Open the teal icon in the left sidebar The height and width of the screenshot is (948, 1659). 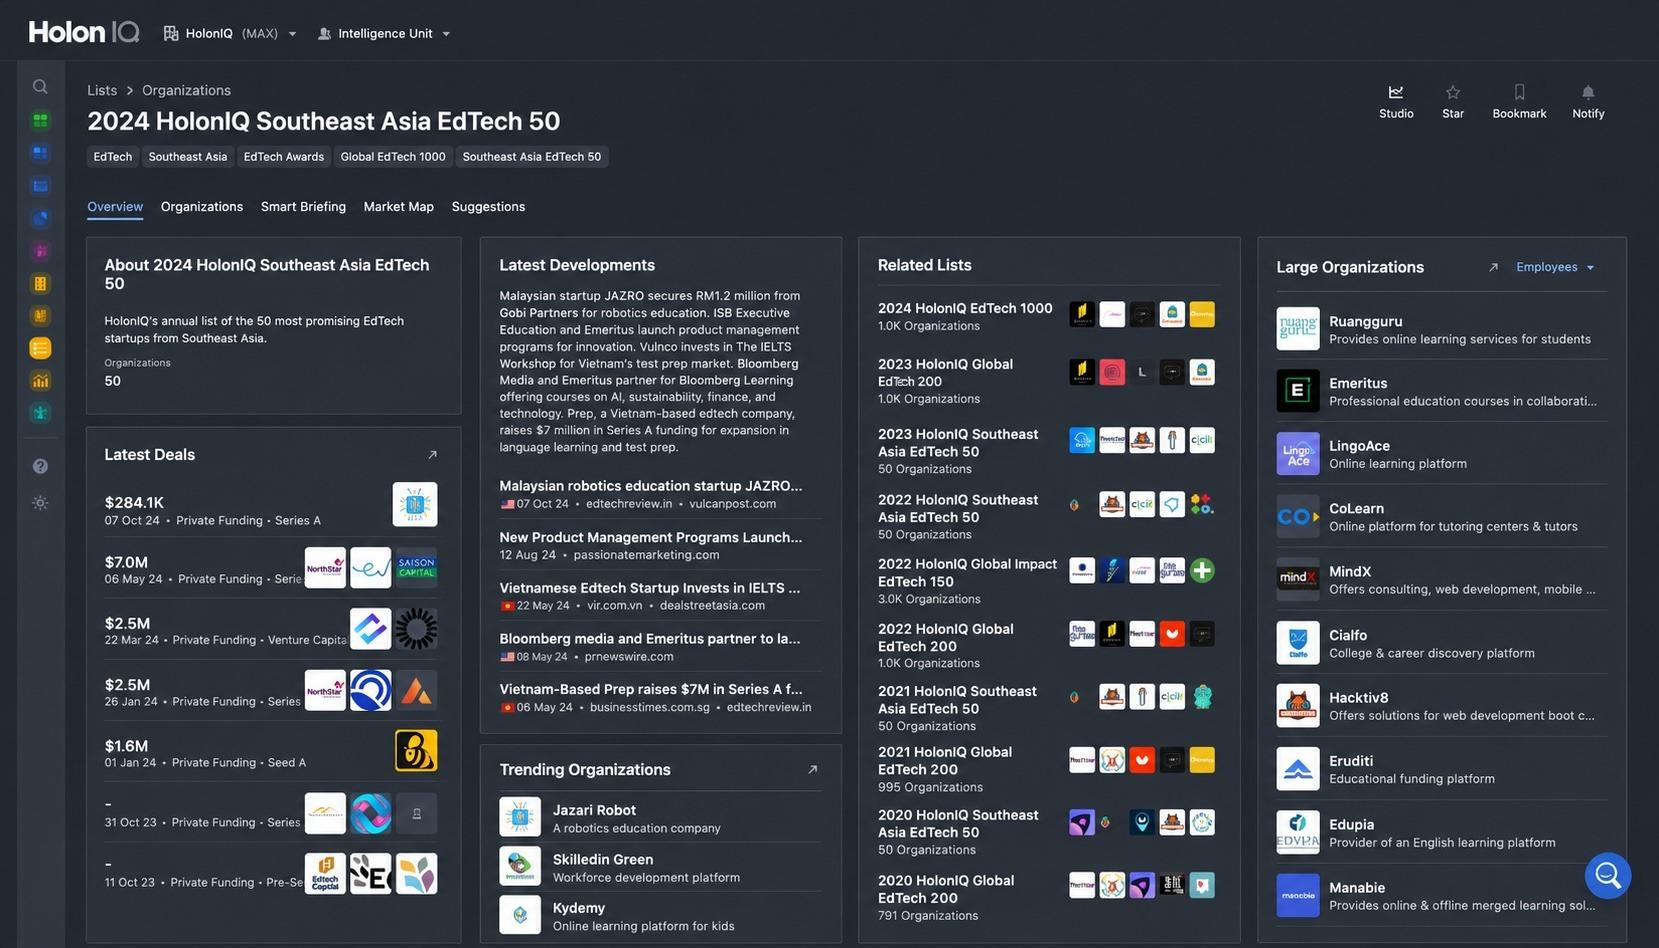40,413
